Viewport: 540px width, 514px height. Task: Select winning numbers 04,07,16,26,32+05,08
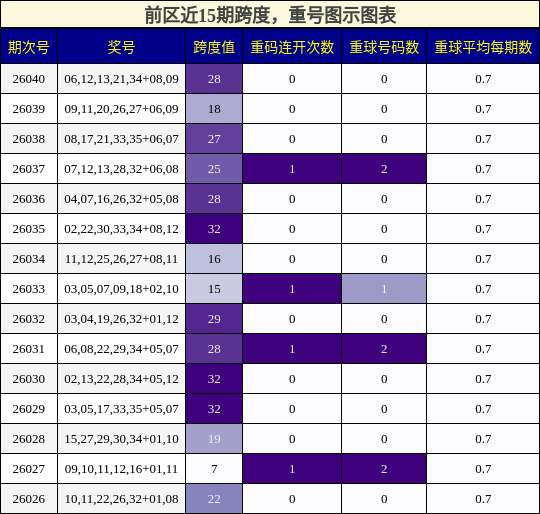(122, 199)
